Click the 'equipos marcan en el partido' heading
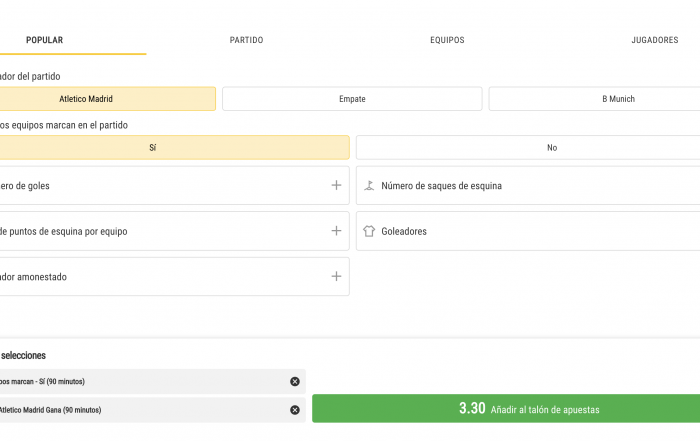The image size is (700, 441). click(64, 125)
